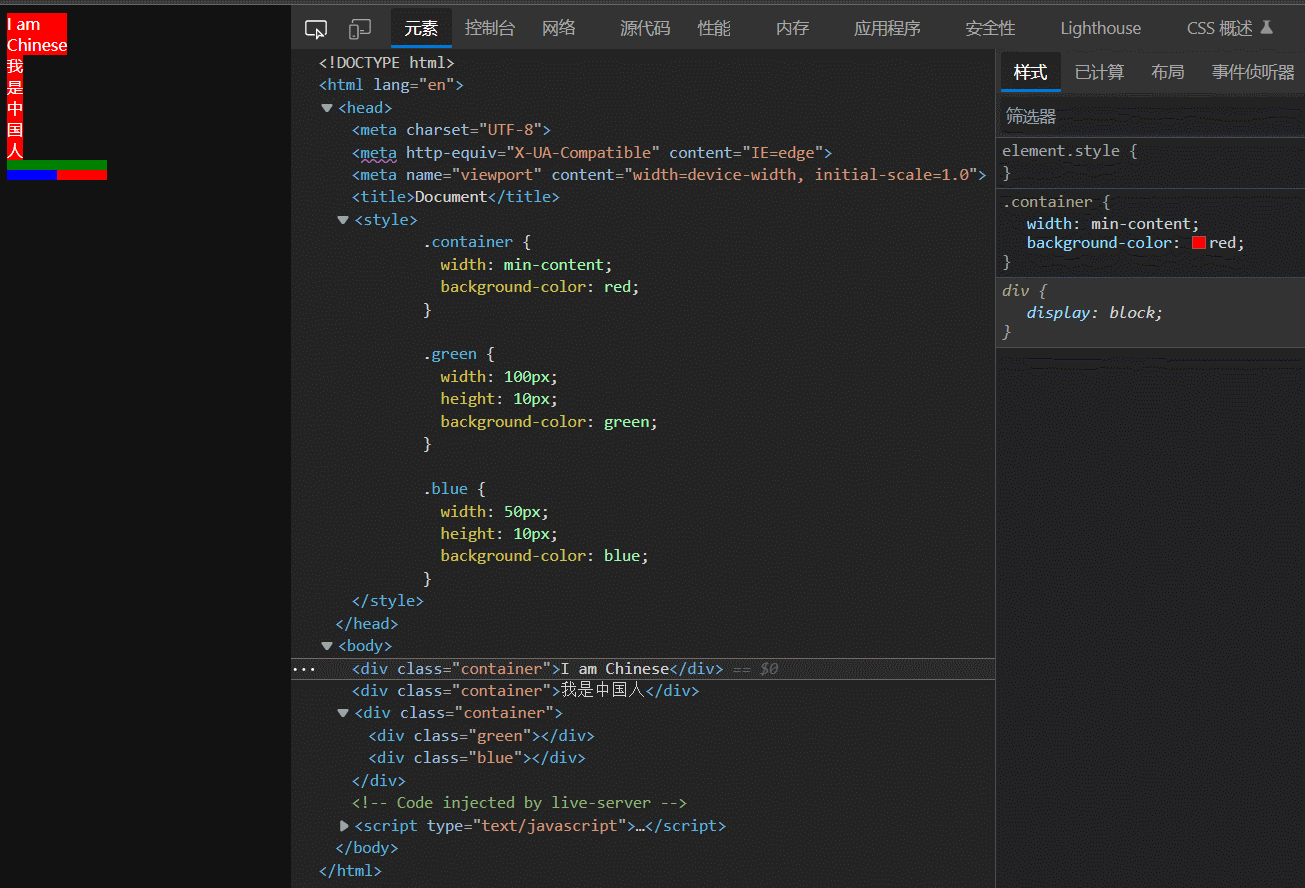This screenshot has height=888, width=1305.
Task: Collapse the style element node
Action: tap(343, 220)
